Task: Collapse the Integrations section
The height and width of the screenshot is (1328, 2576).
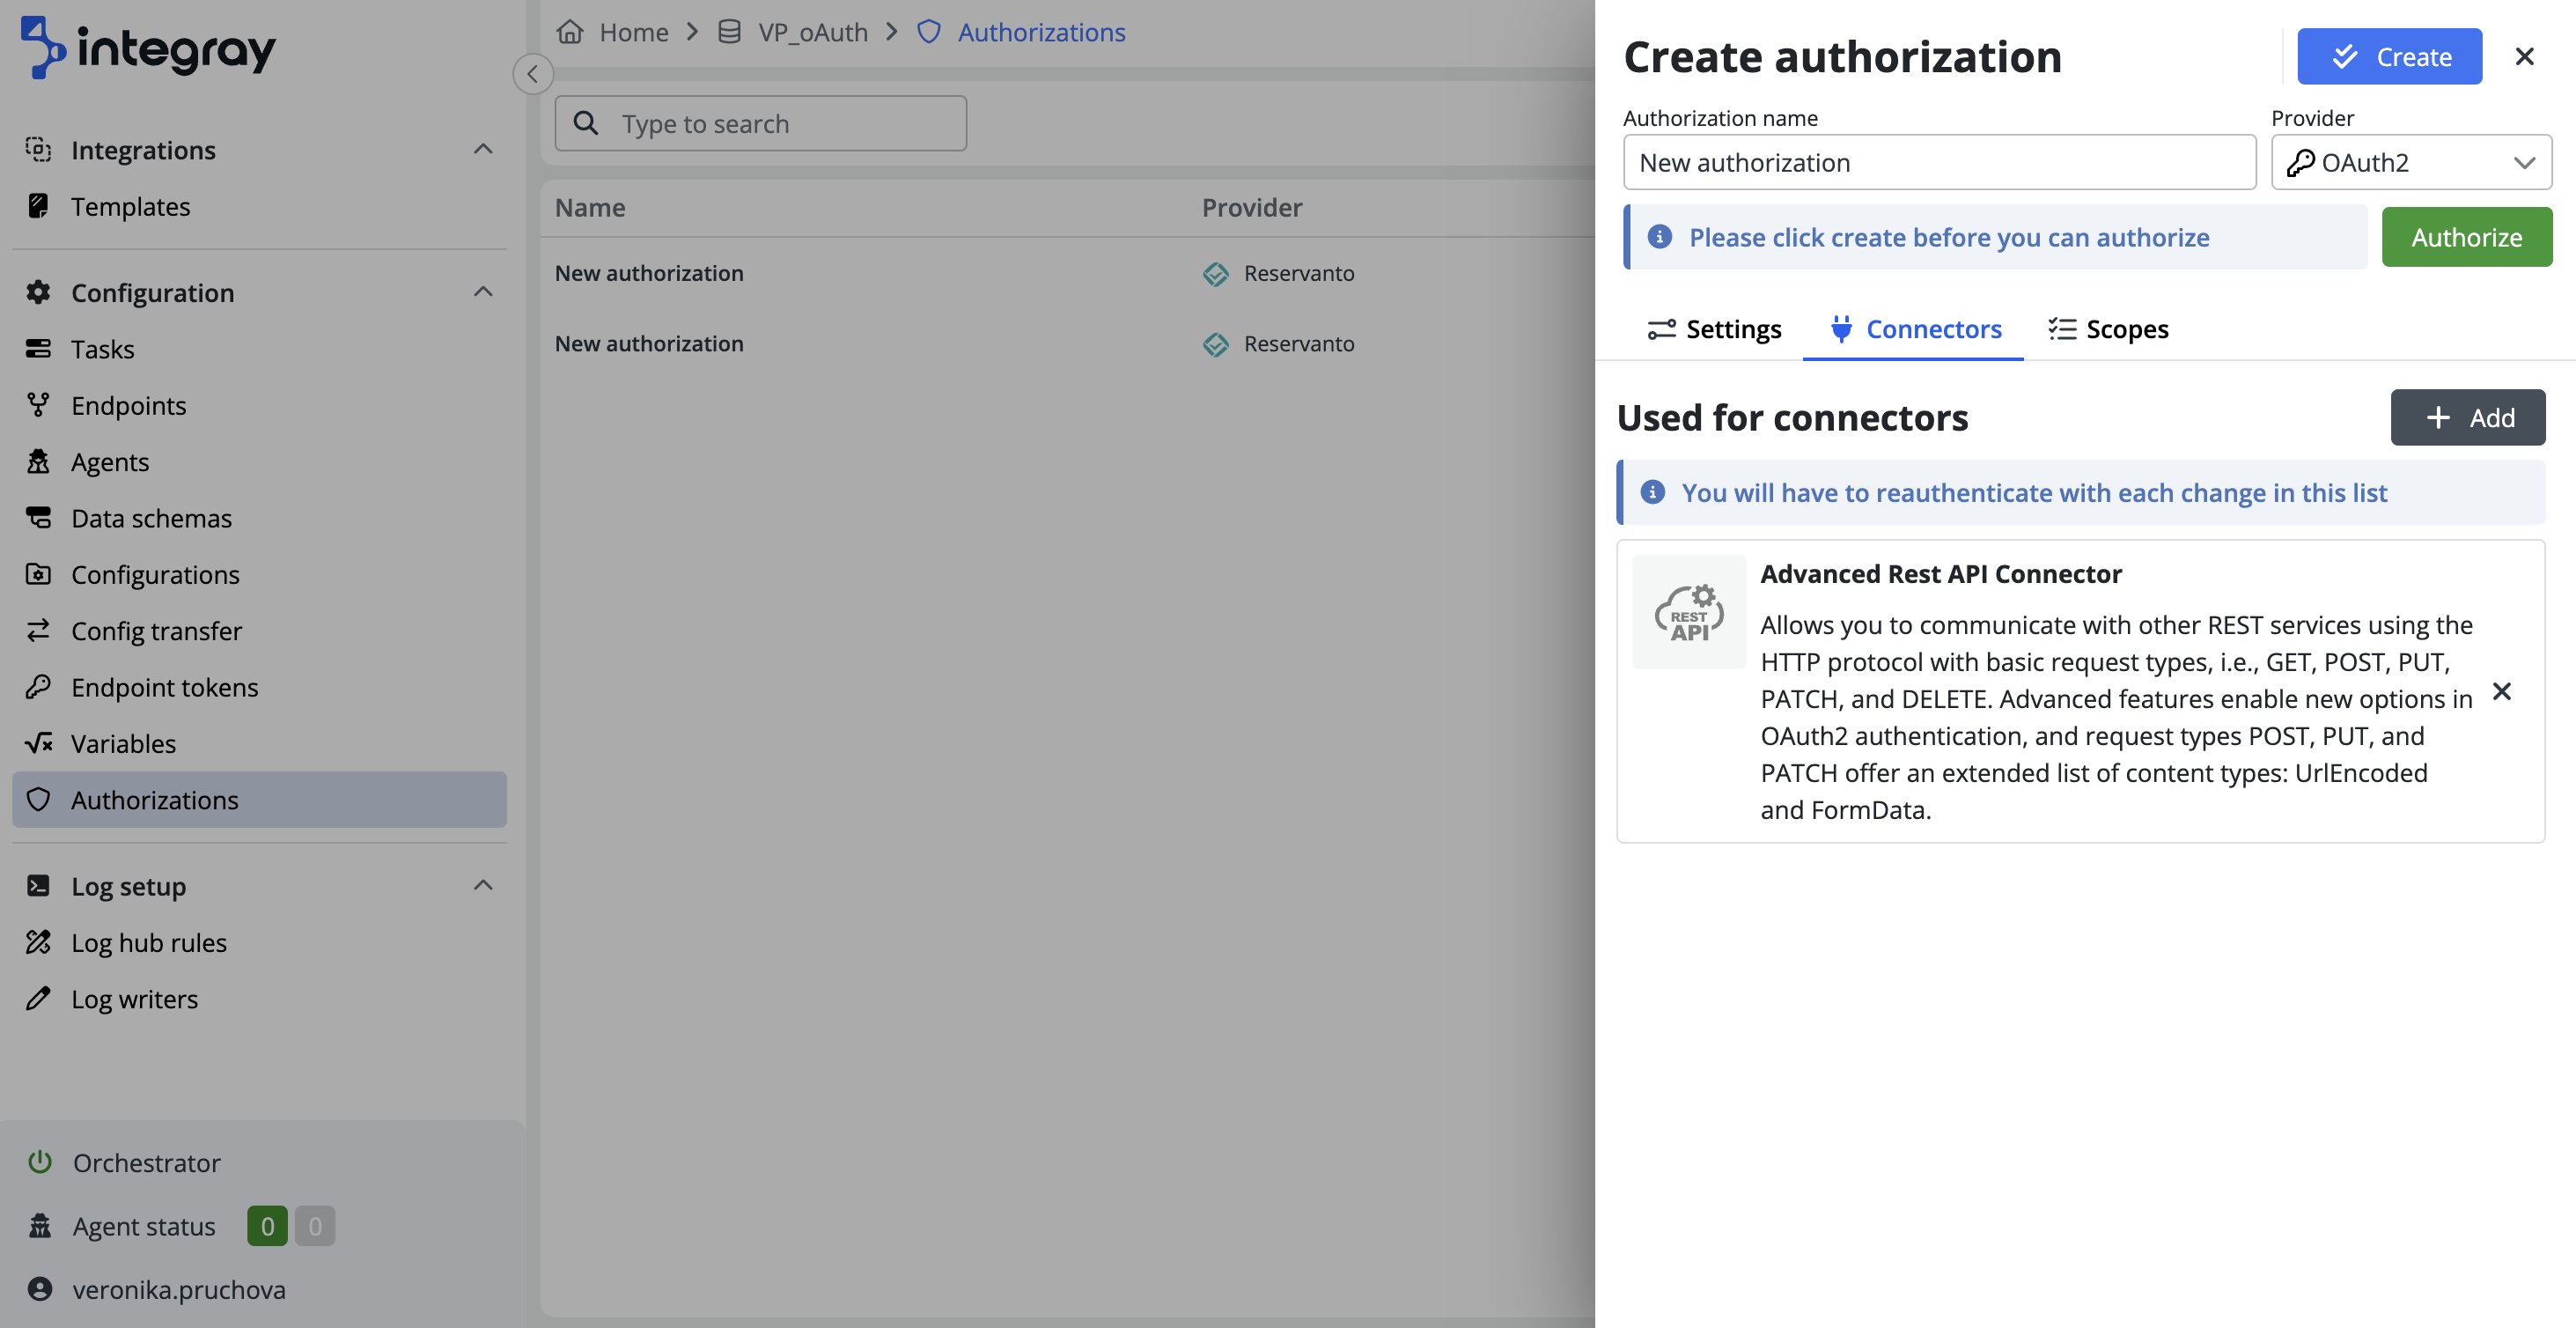Action: coord(483,149)
